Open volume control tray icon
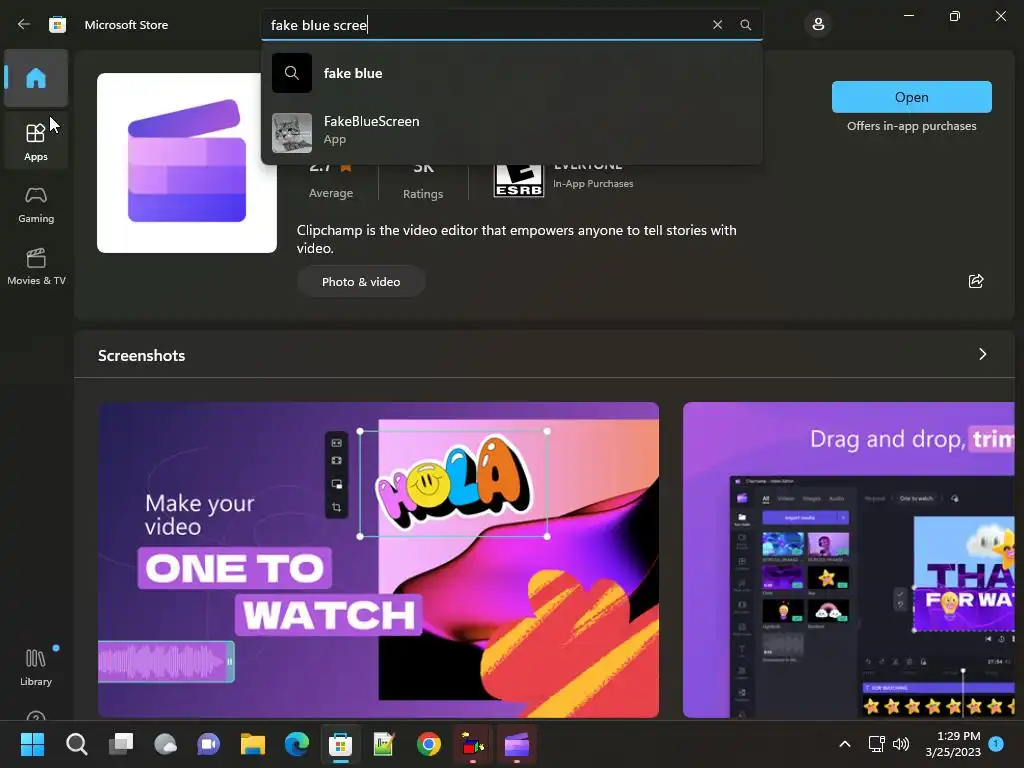The image size is (1024, 768). (901, 744)
